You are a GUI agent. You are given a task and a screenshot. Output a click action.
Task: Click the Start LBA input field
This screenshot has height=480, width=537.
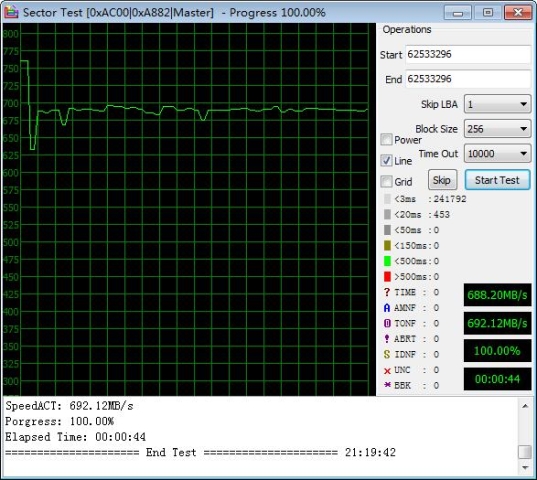click(x=468, y=54)
